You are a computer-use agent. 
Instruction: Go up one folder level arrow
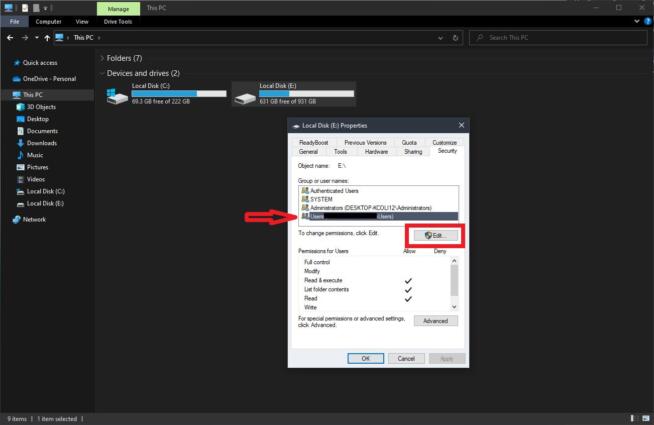click(x=47, y=38)
